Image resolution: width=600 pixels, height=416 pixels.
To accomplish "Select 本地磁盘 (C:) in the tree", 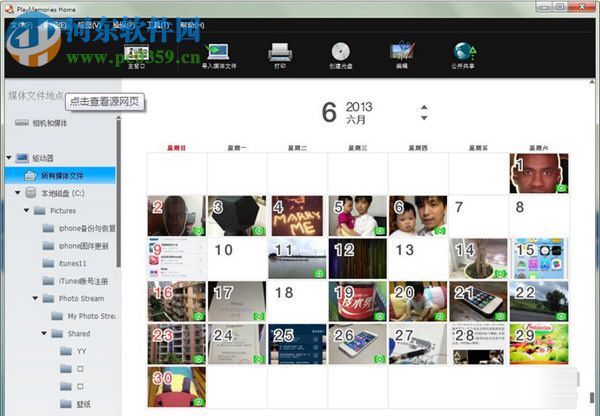I will [55, 193].
